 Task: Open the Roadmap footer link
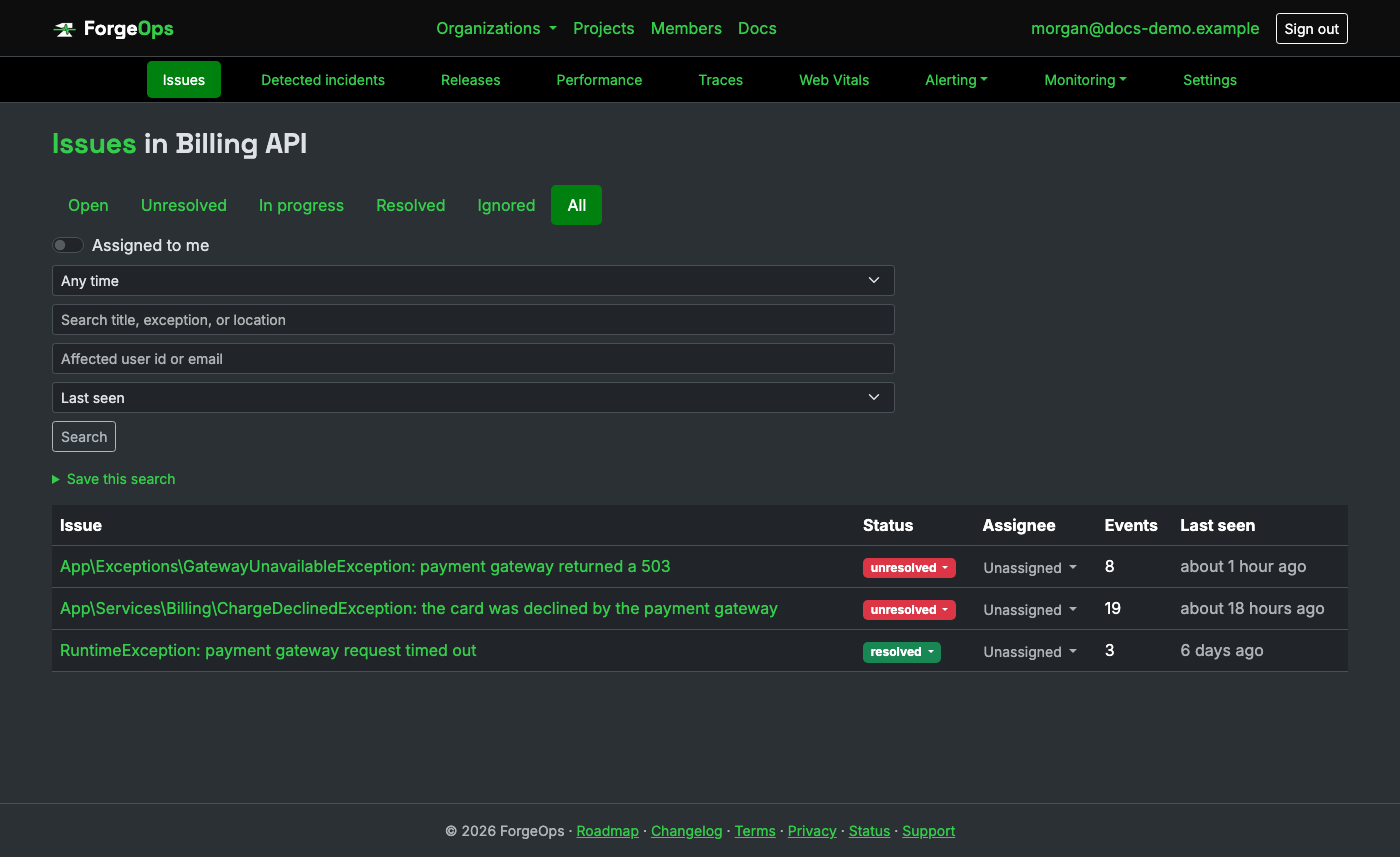point(608,831)
